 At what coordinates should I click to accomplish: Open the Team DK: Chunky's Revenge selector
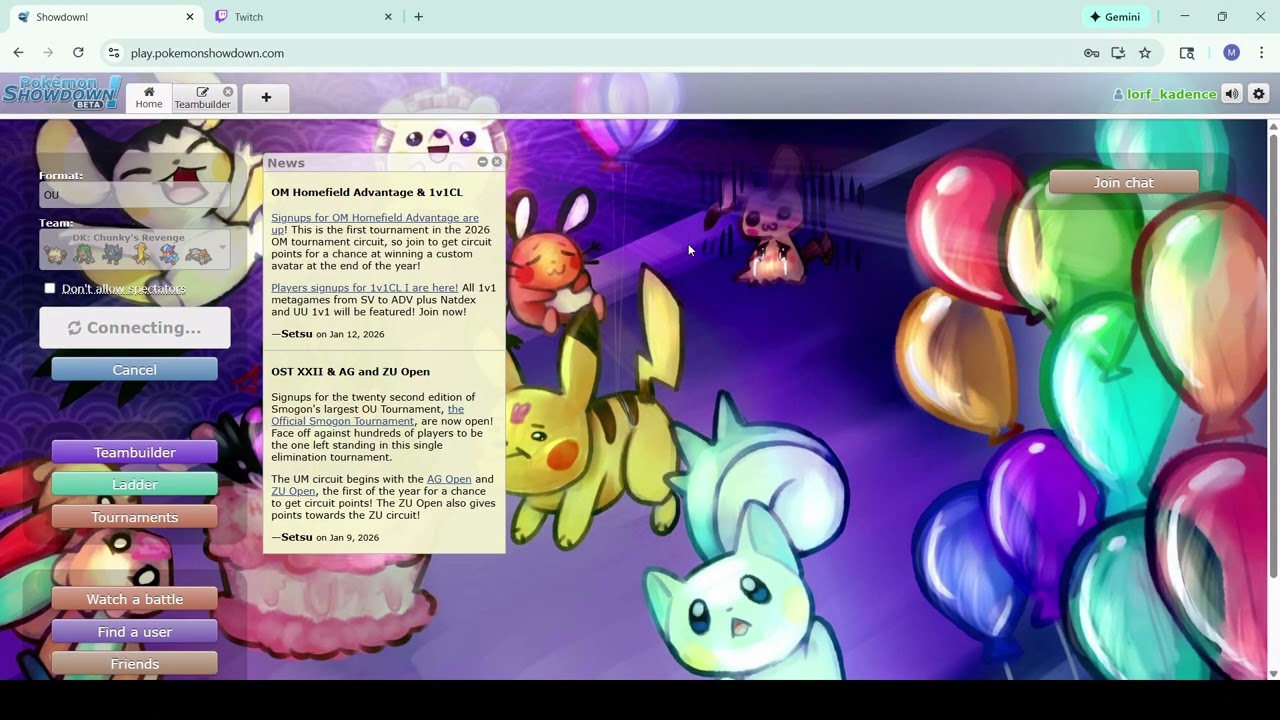point(134,250)
